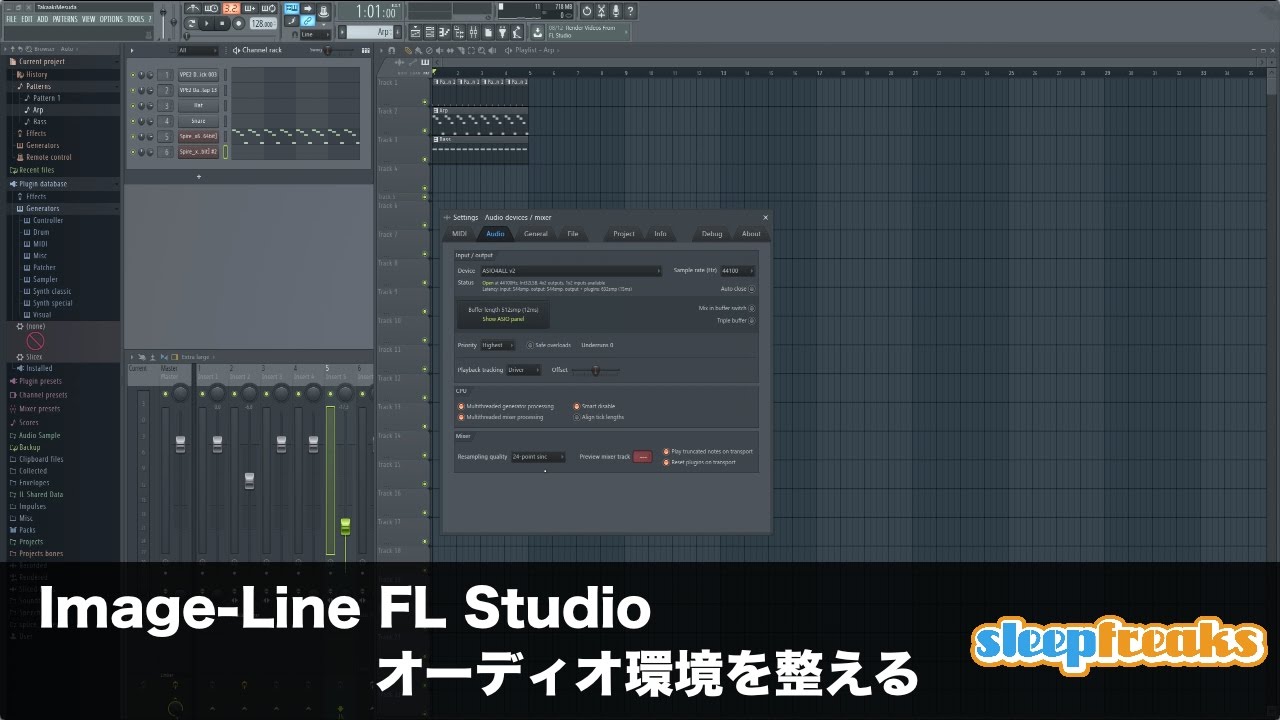Switch to the Project settings tab

click(x=624, y=234)
